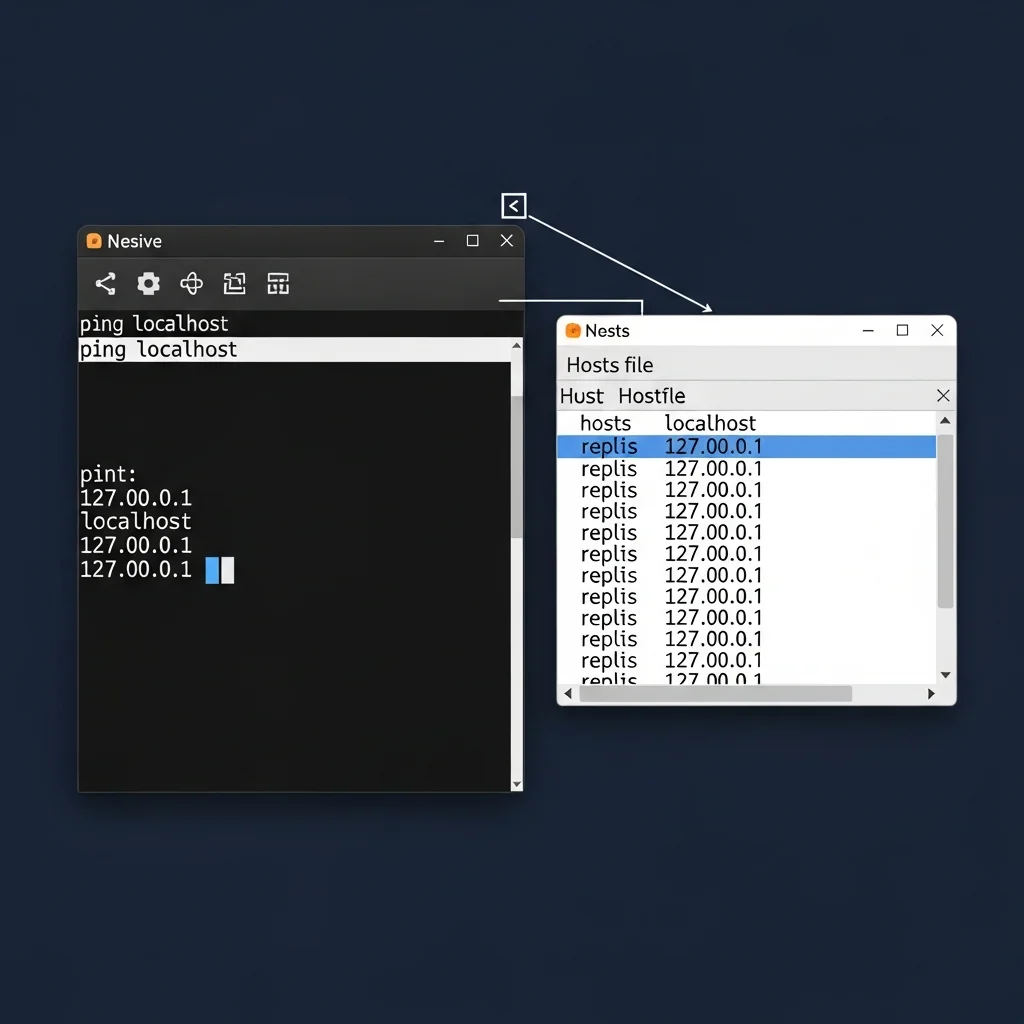Open the Hostfile tab header

[651, 395]
